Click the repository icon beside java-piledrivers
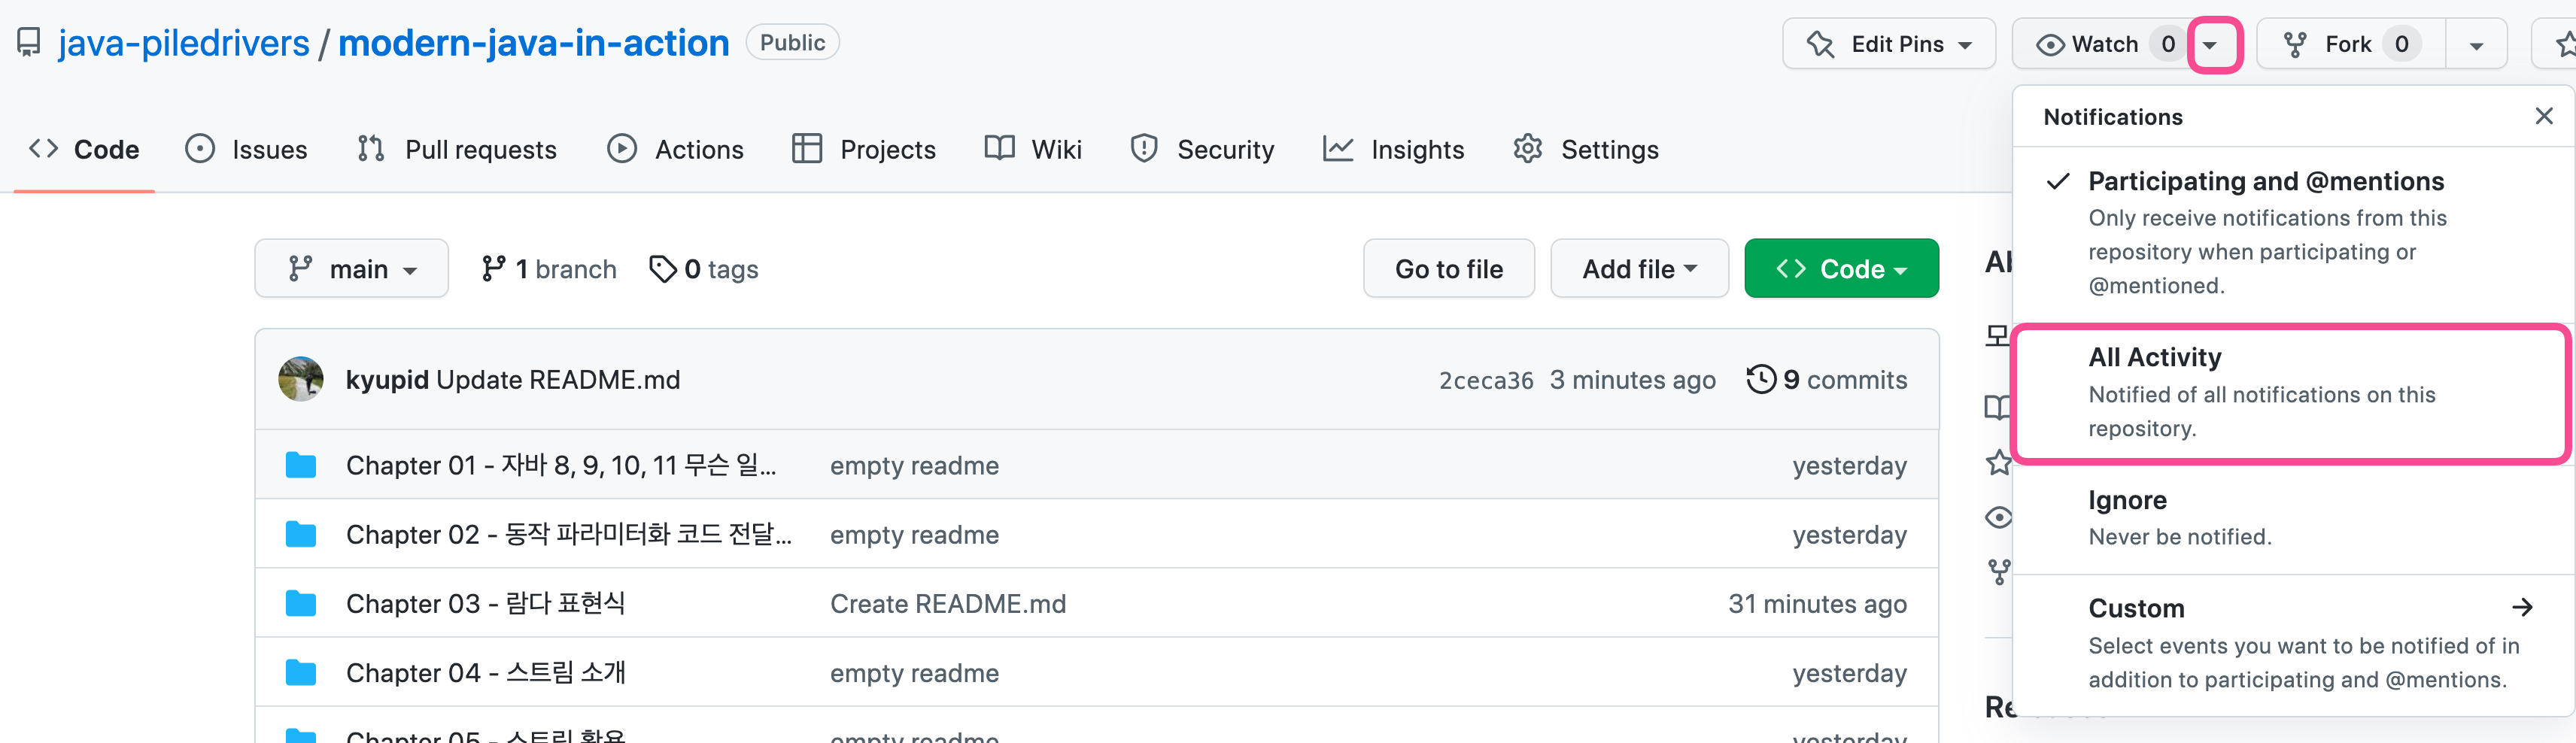 (x=29, y=43)
